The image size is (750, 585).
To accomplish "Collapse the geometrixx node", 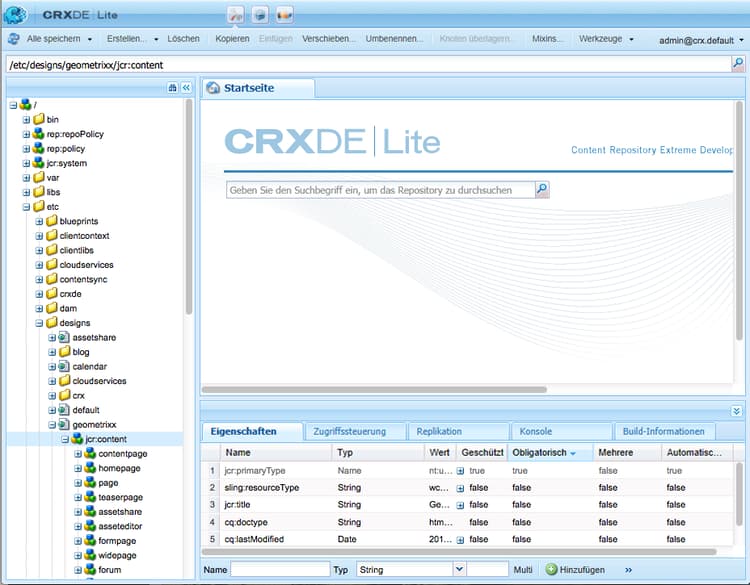I will click(x=52, y=425).
